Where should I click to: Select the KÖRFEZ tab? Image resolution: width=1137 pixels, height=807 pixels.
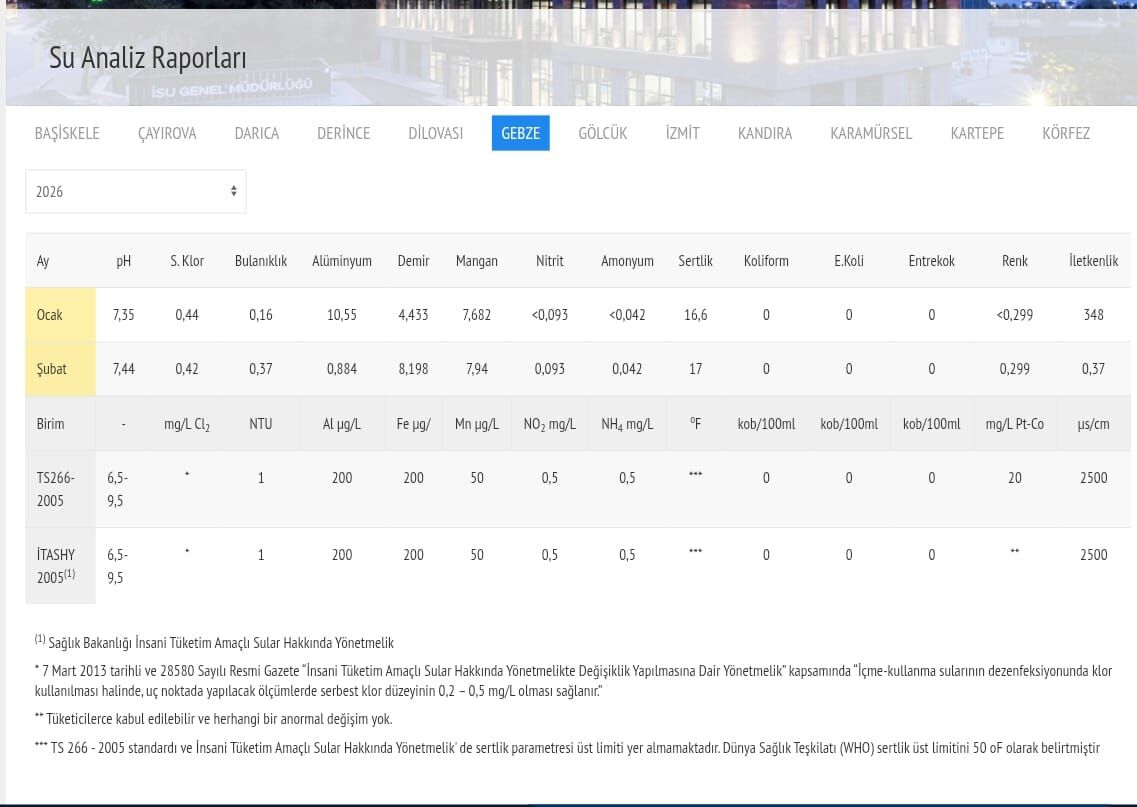[x=1065, y=133]
